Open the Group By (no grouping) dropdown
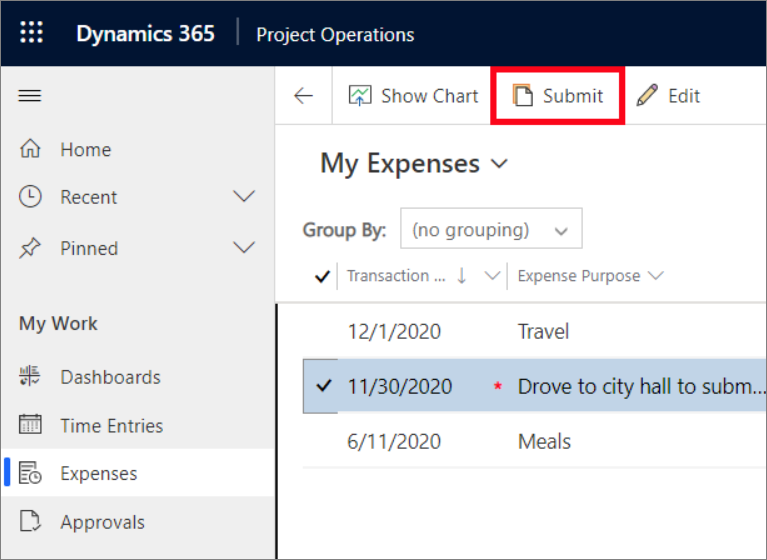The height and width of the screenshot is (560, 767). click(x=491, y=228)
